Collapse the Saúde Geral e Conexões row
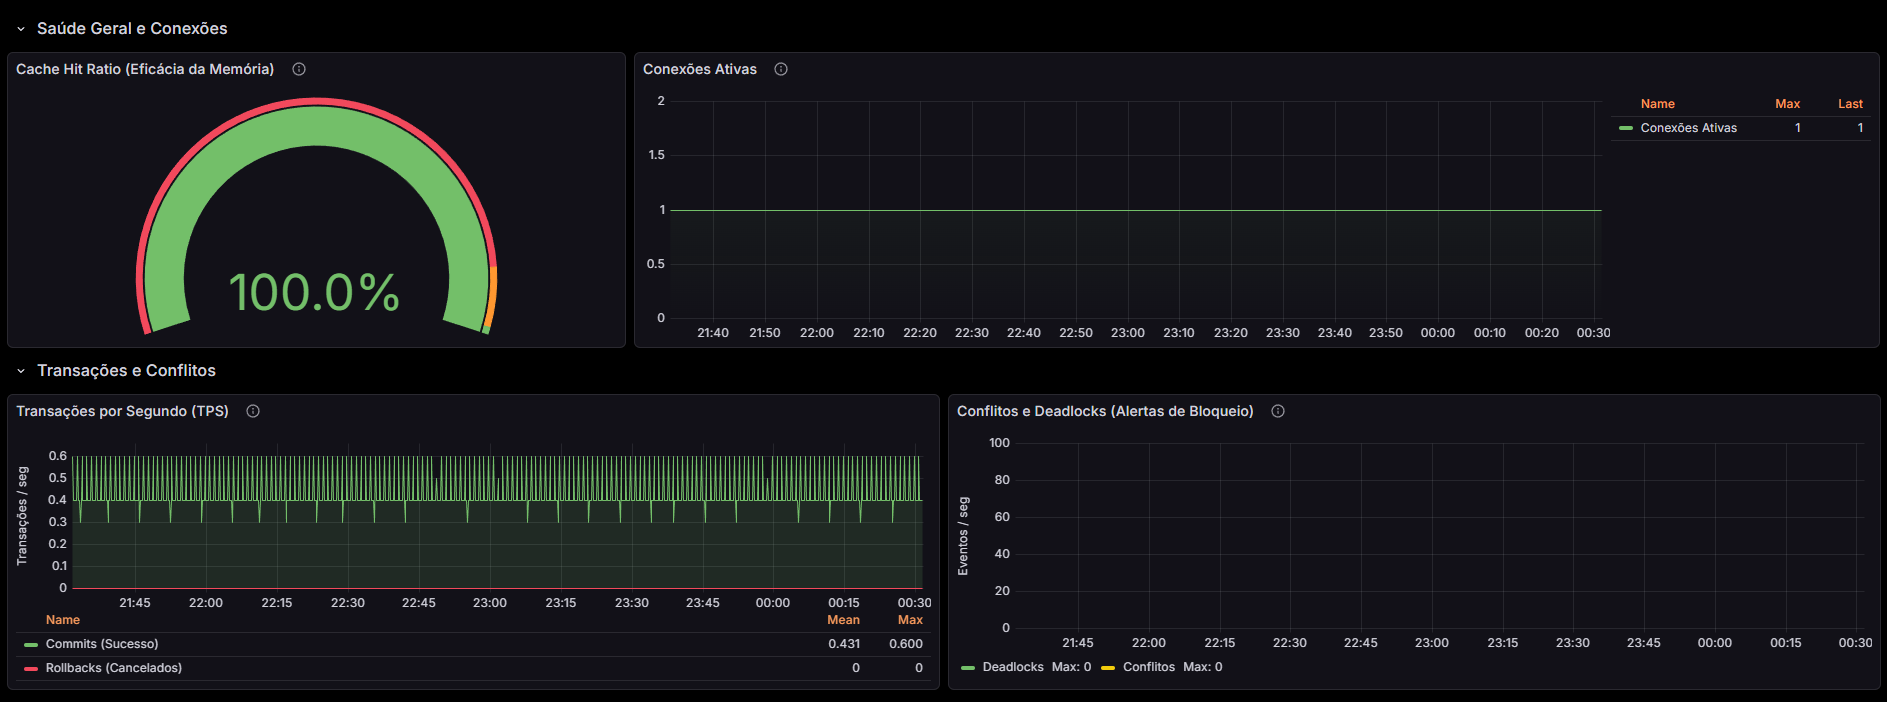This screenshot has width=1887, height=702. click(21, 29)
